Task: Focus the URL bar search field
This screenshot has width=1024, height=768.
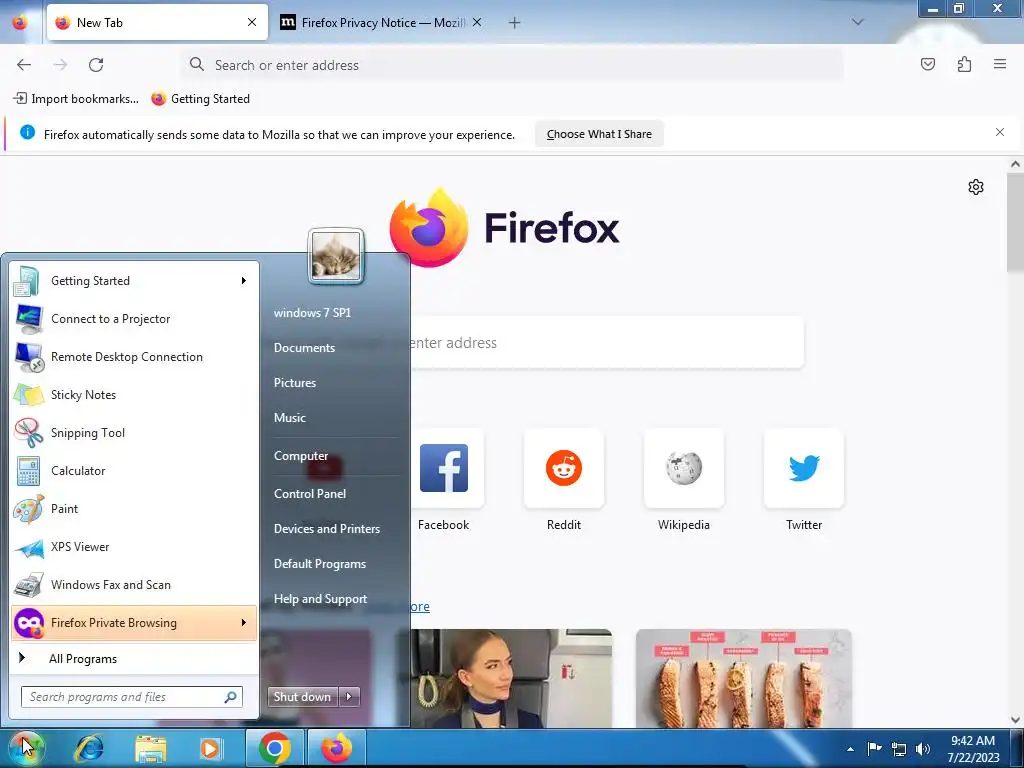Action: 511,65
